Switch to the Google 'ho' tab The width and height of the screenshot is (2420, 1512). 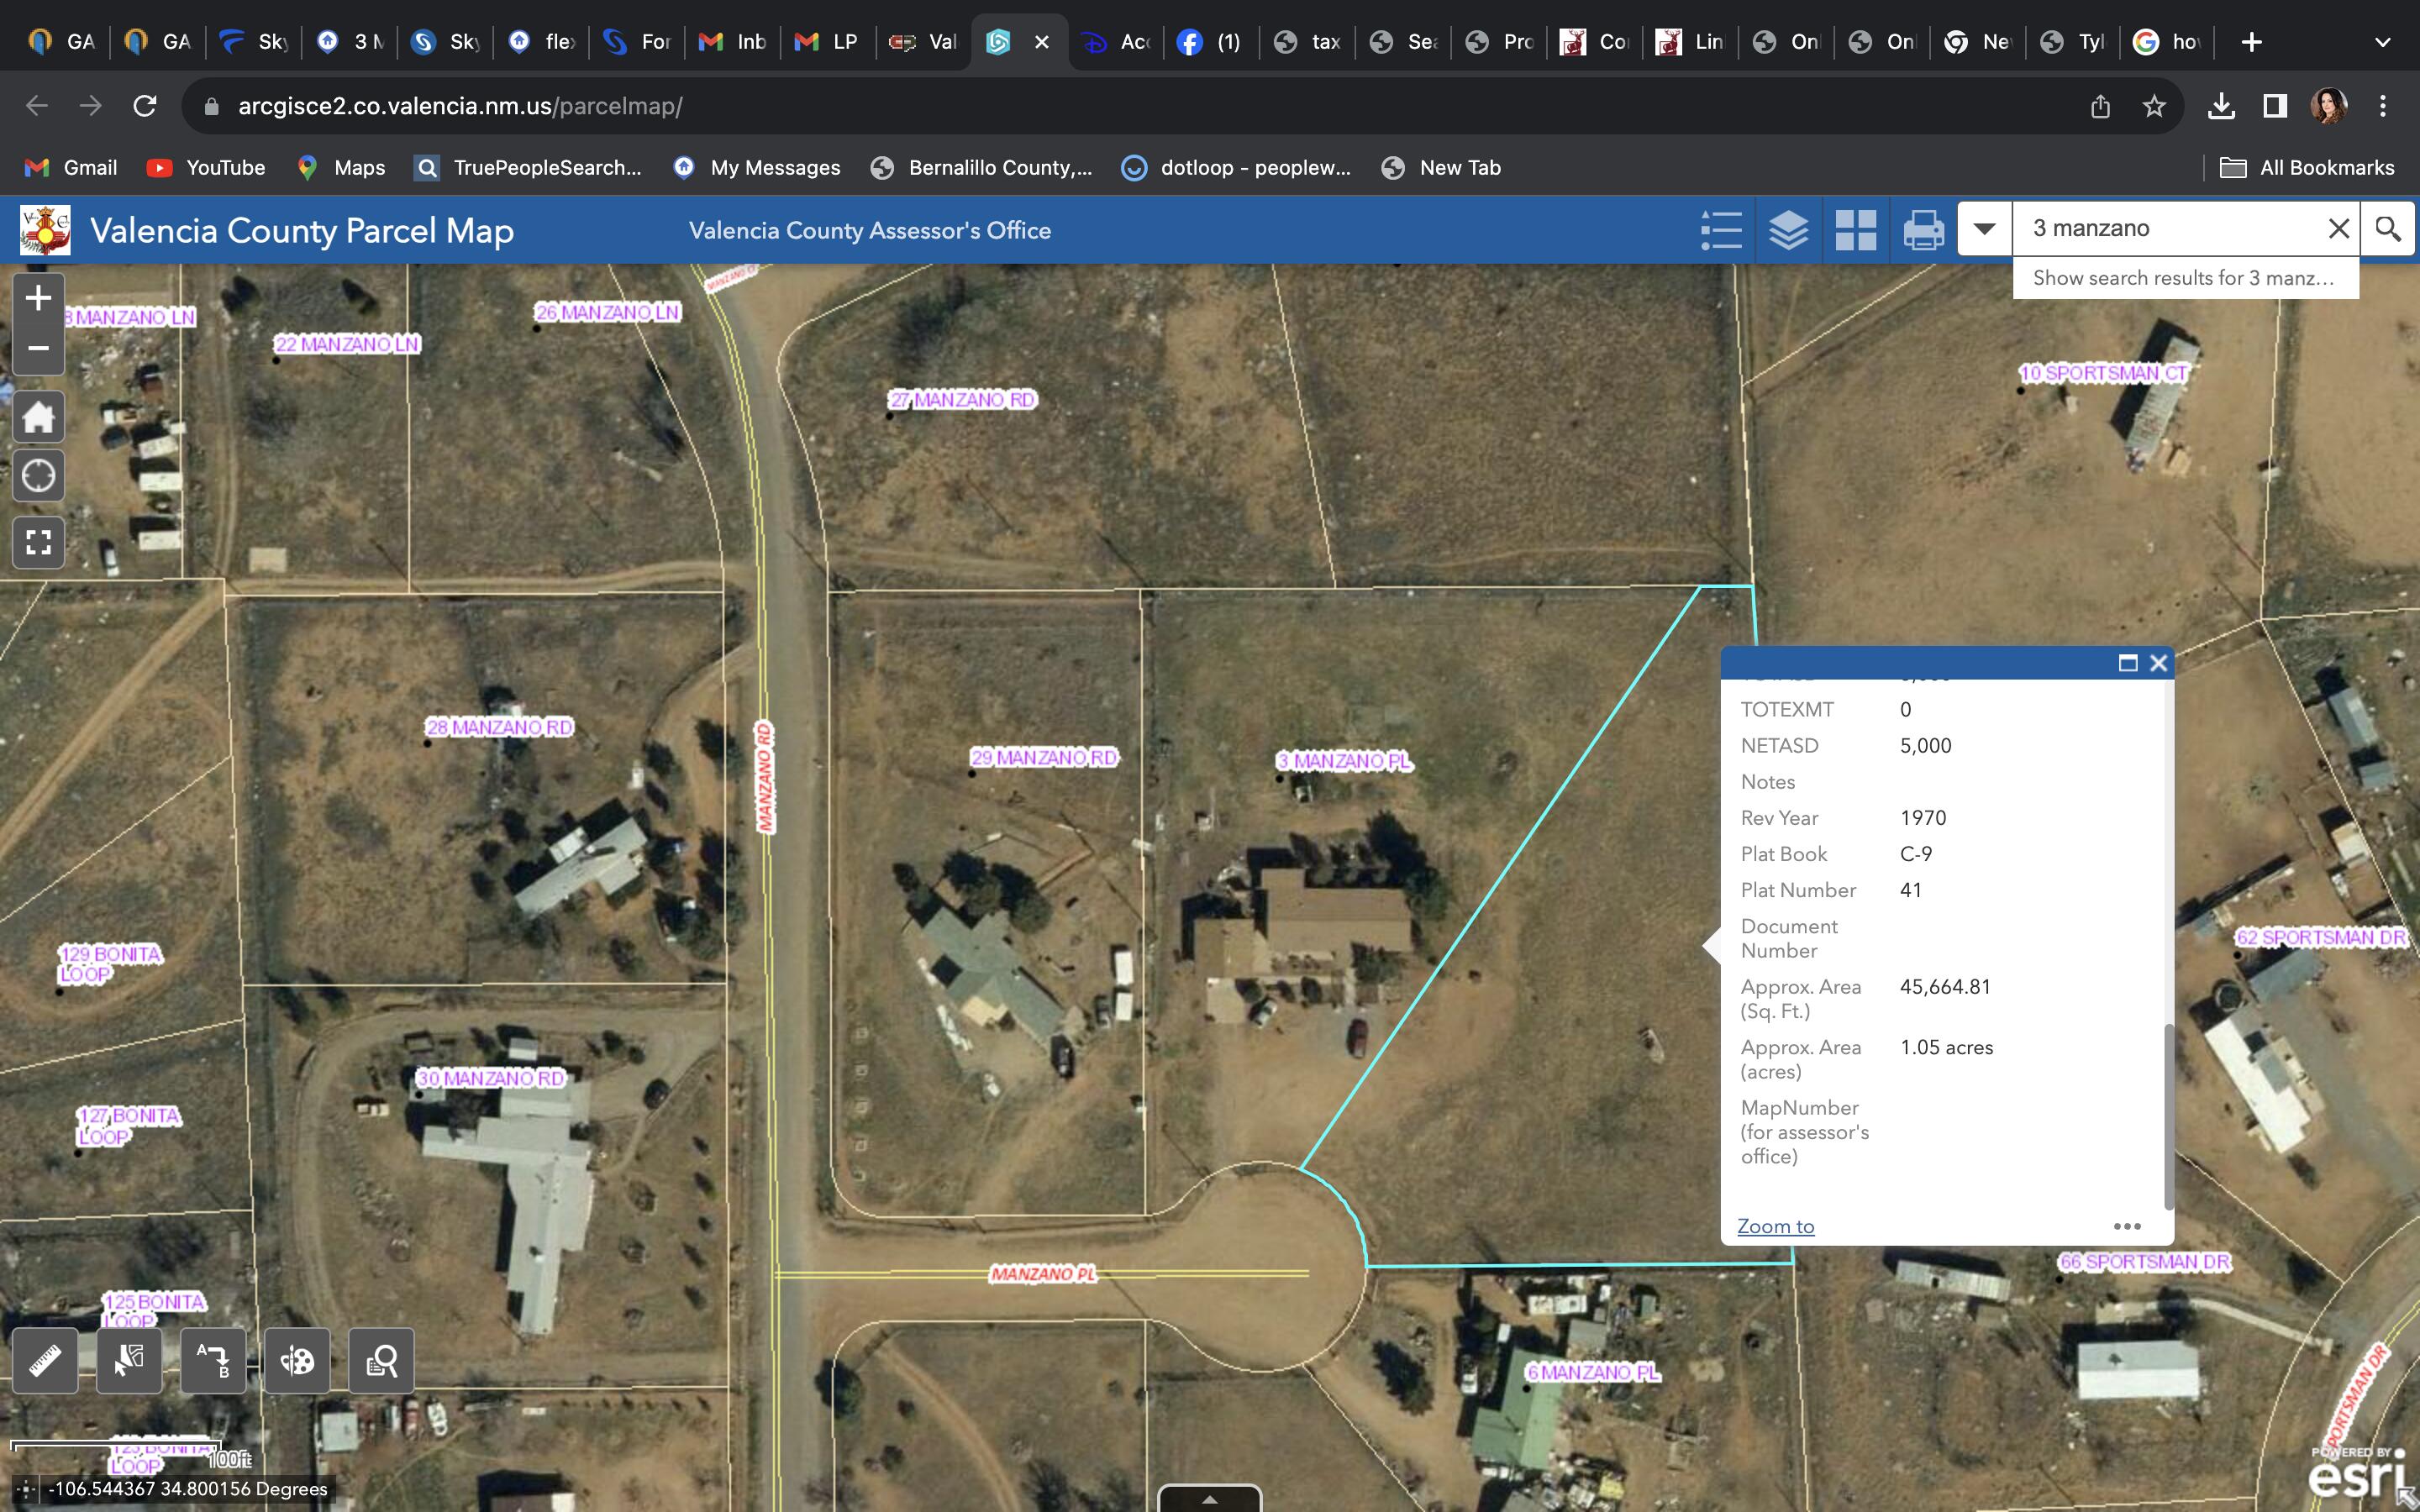click(2167, 42)
